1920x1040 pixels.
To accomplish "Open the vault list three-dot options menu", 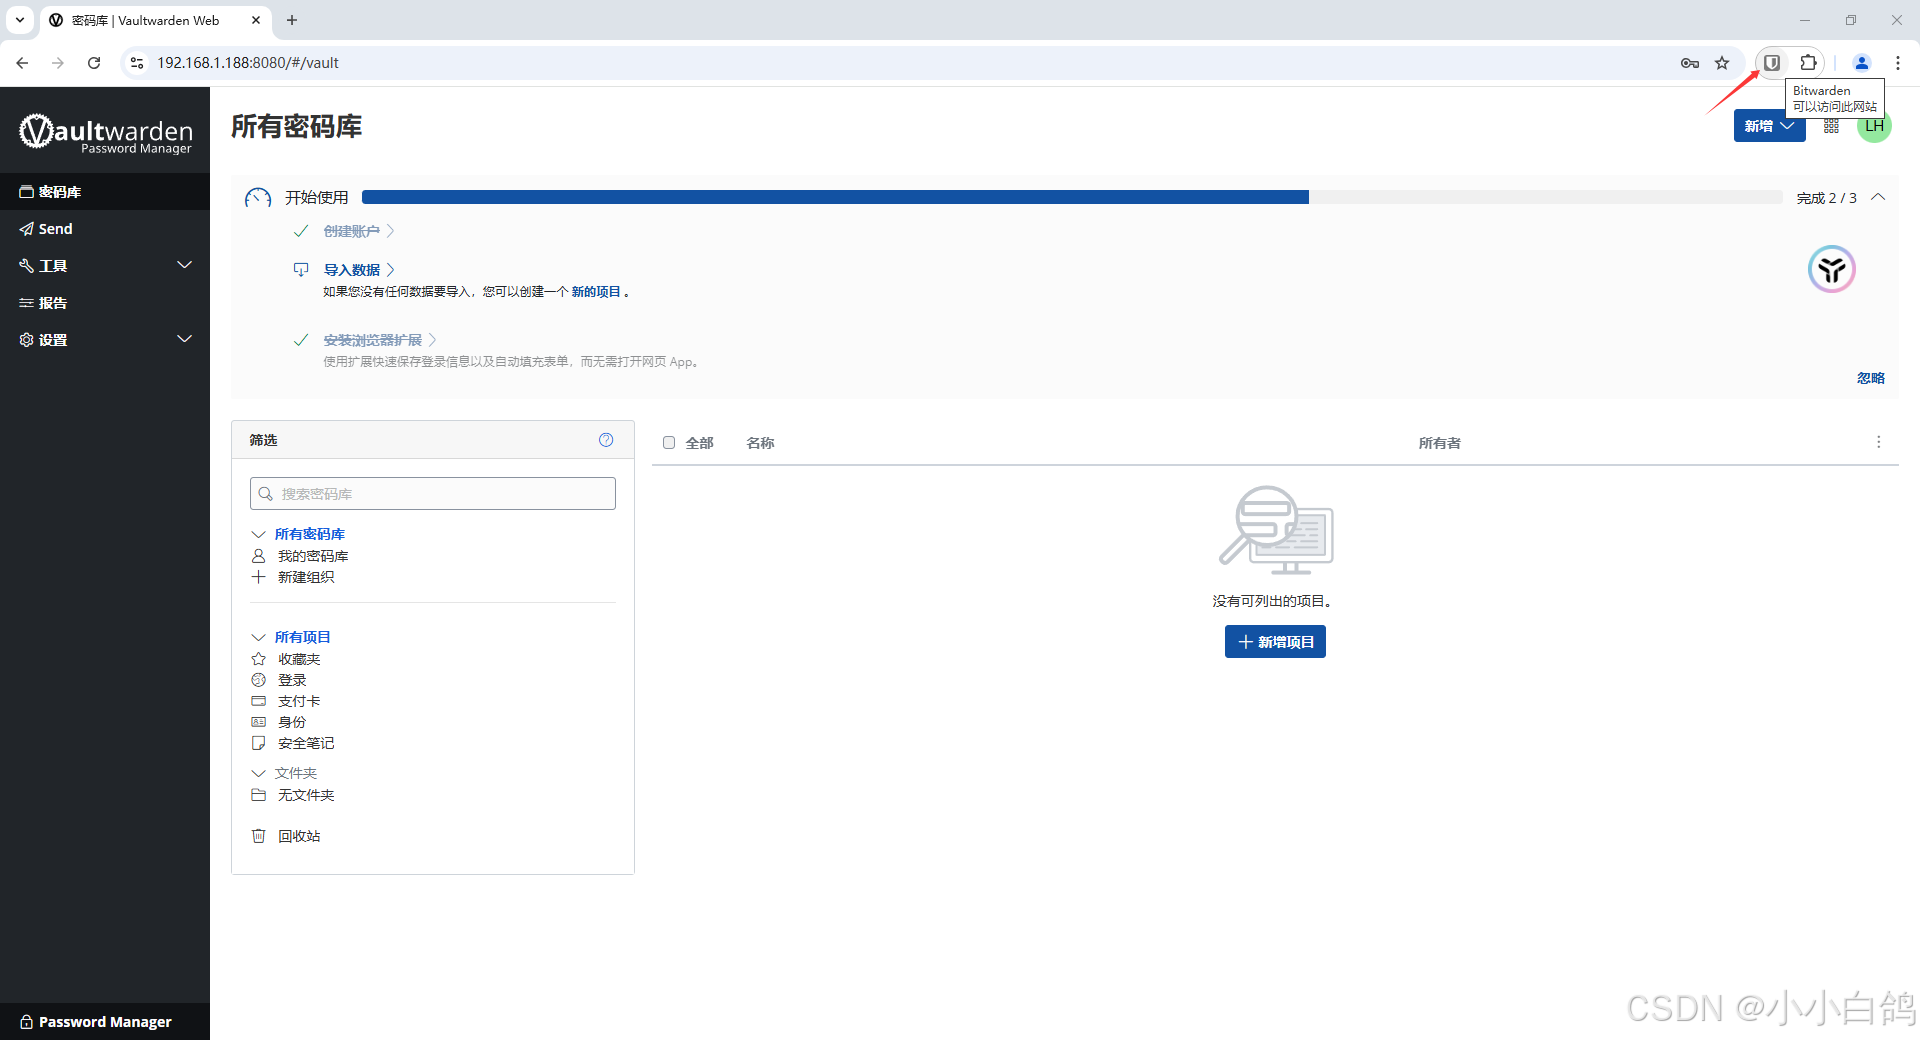I will (x=1878, y=442).
